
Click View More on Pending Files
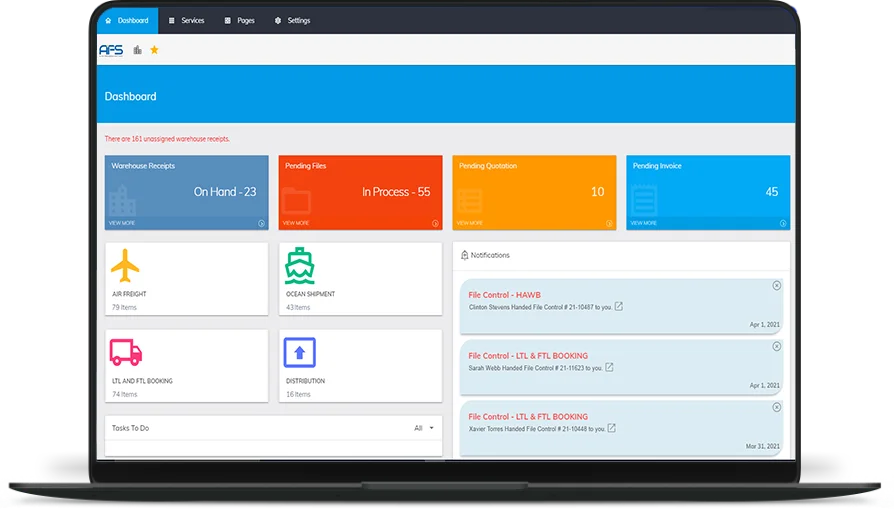[x=296, y=223]
